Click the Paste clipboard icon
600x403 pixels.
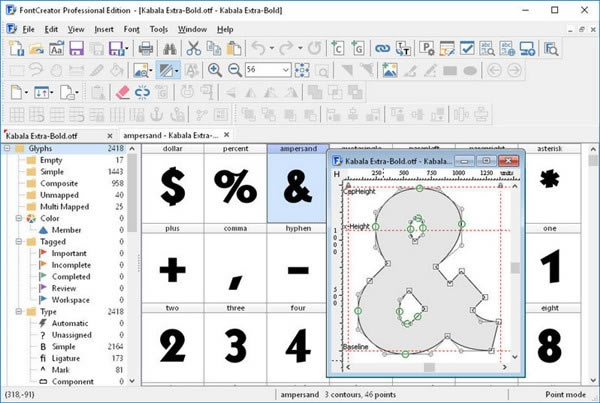(234, 49)
